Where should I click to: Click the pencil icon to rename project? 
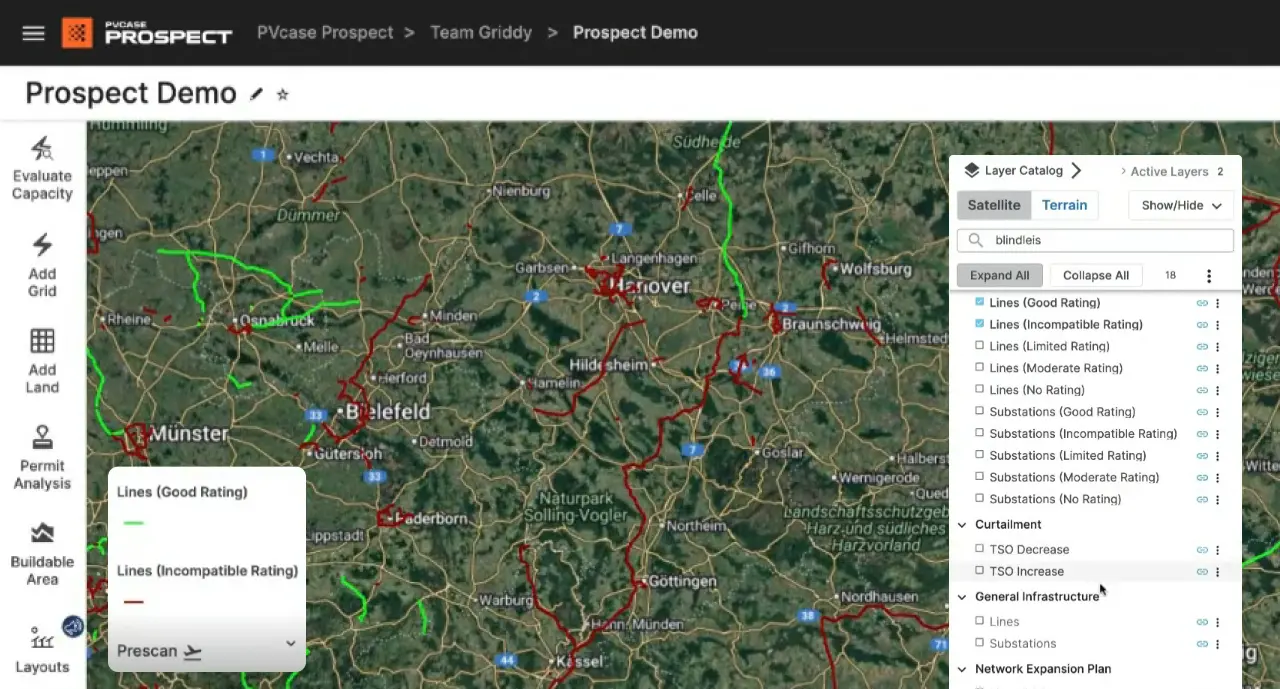pyautogui.click(x=257, y=94)
